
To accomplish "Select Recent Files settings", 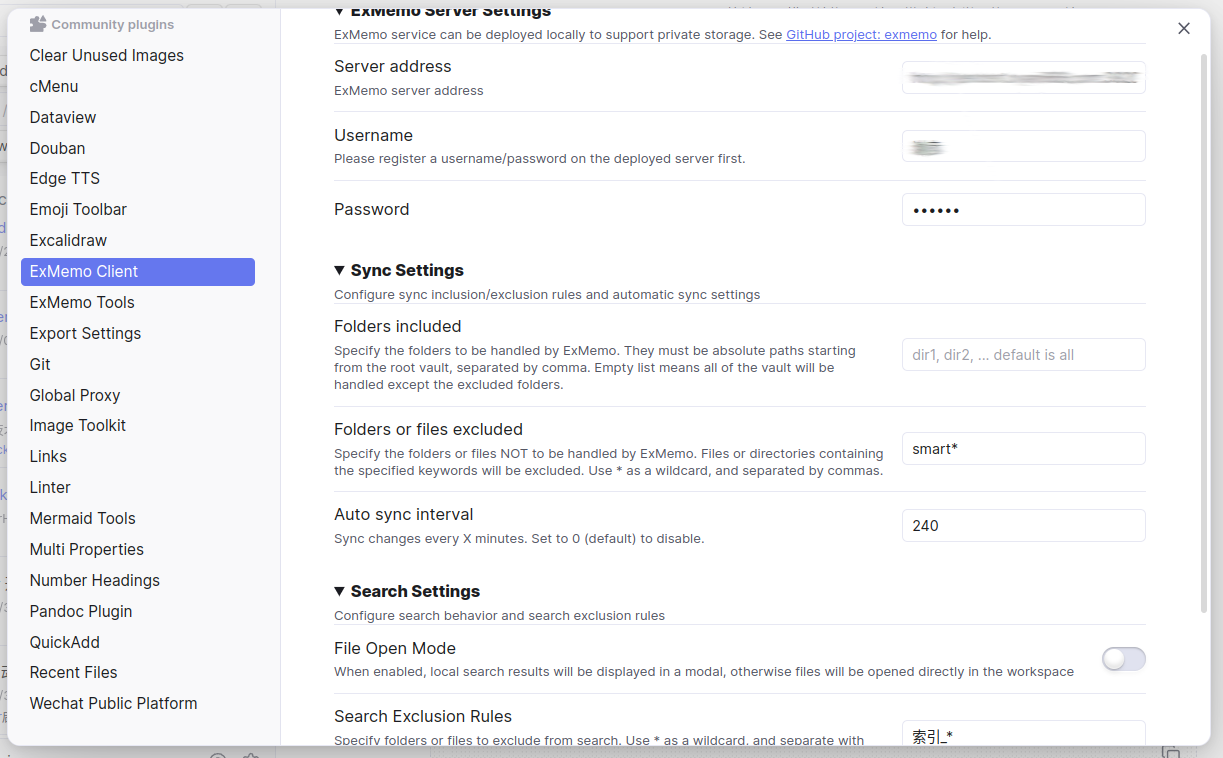I will click(x=138, y=672).
